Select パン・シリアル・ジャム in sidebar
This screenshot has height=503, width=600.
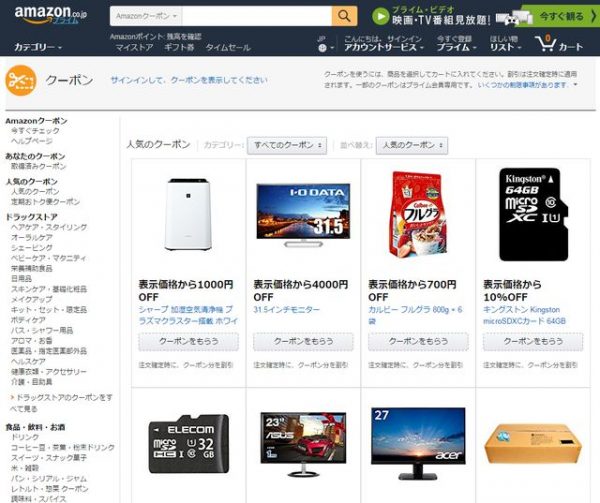click(49, 479)
